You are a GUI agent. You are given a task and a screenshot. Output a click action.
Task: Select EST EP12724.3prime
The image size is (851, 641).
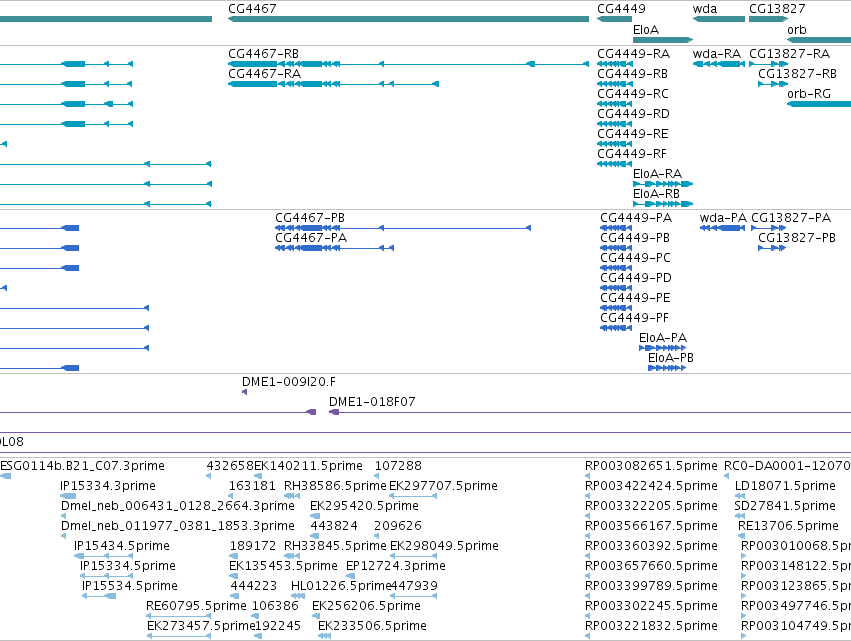point(351,576)
